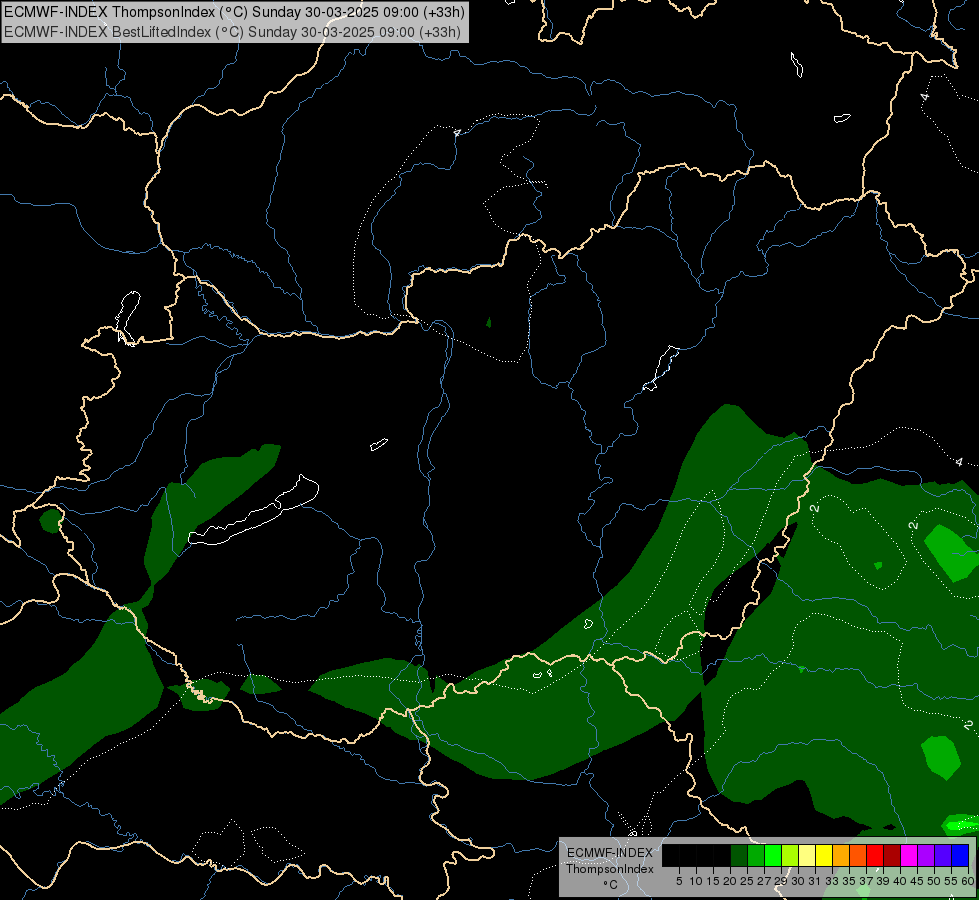Pick the yellow 31-33 legend swatch
The width and height of the screenshot is (979, 900).
[824, 855]
